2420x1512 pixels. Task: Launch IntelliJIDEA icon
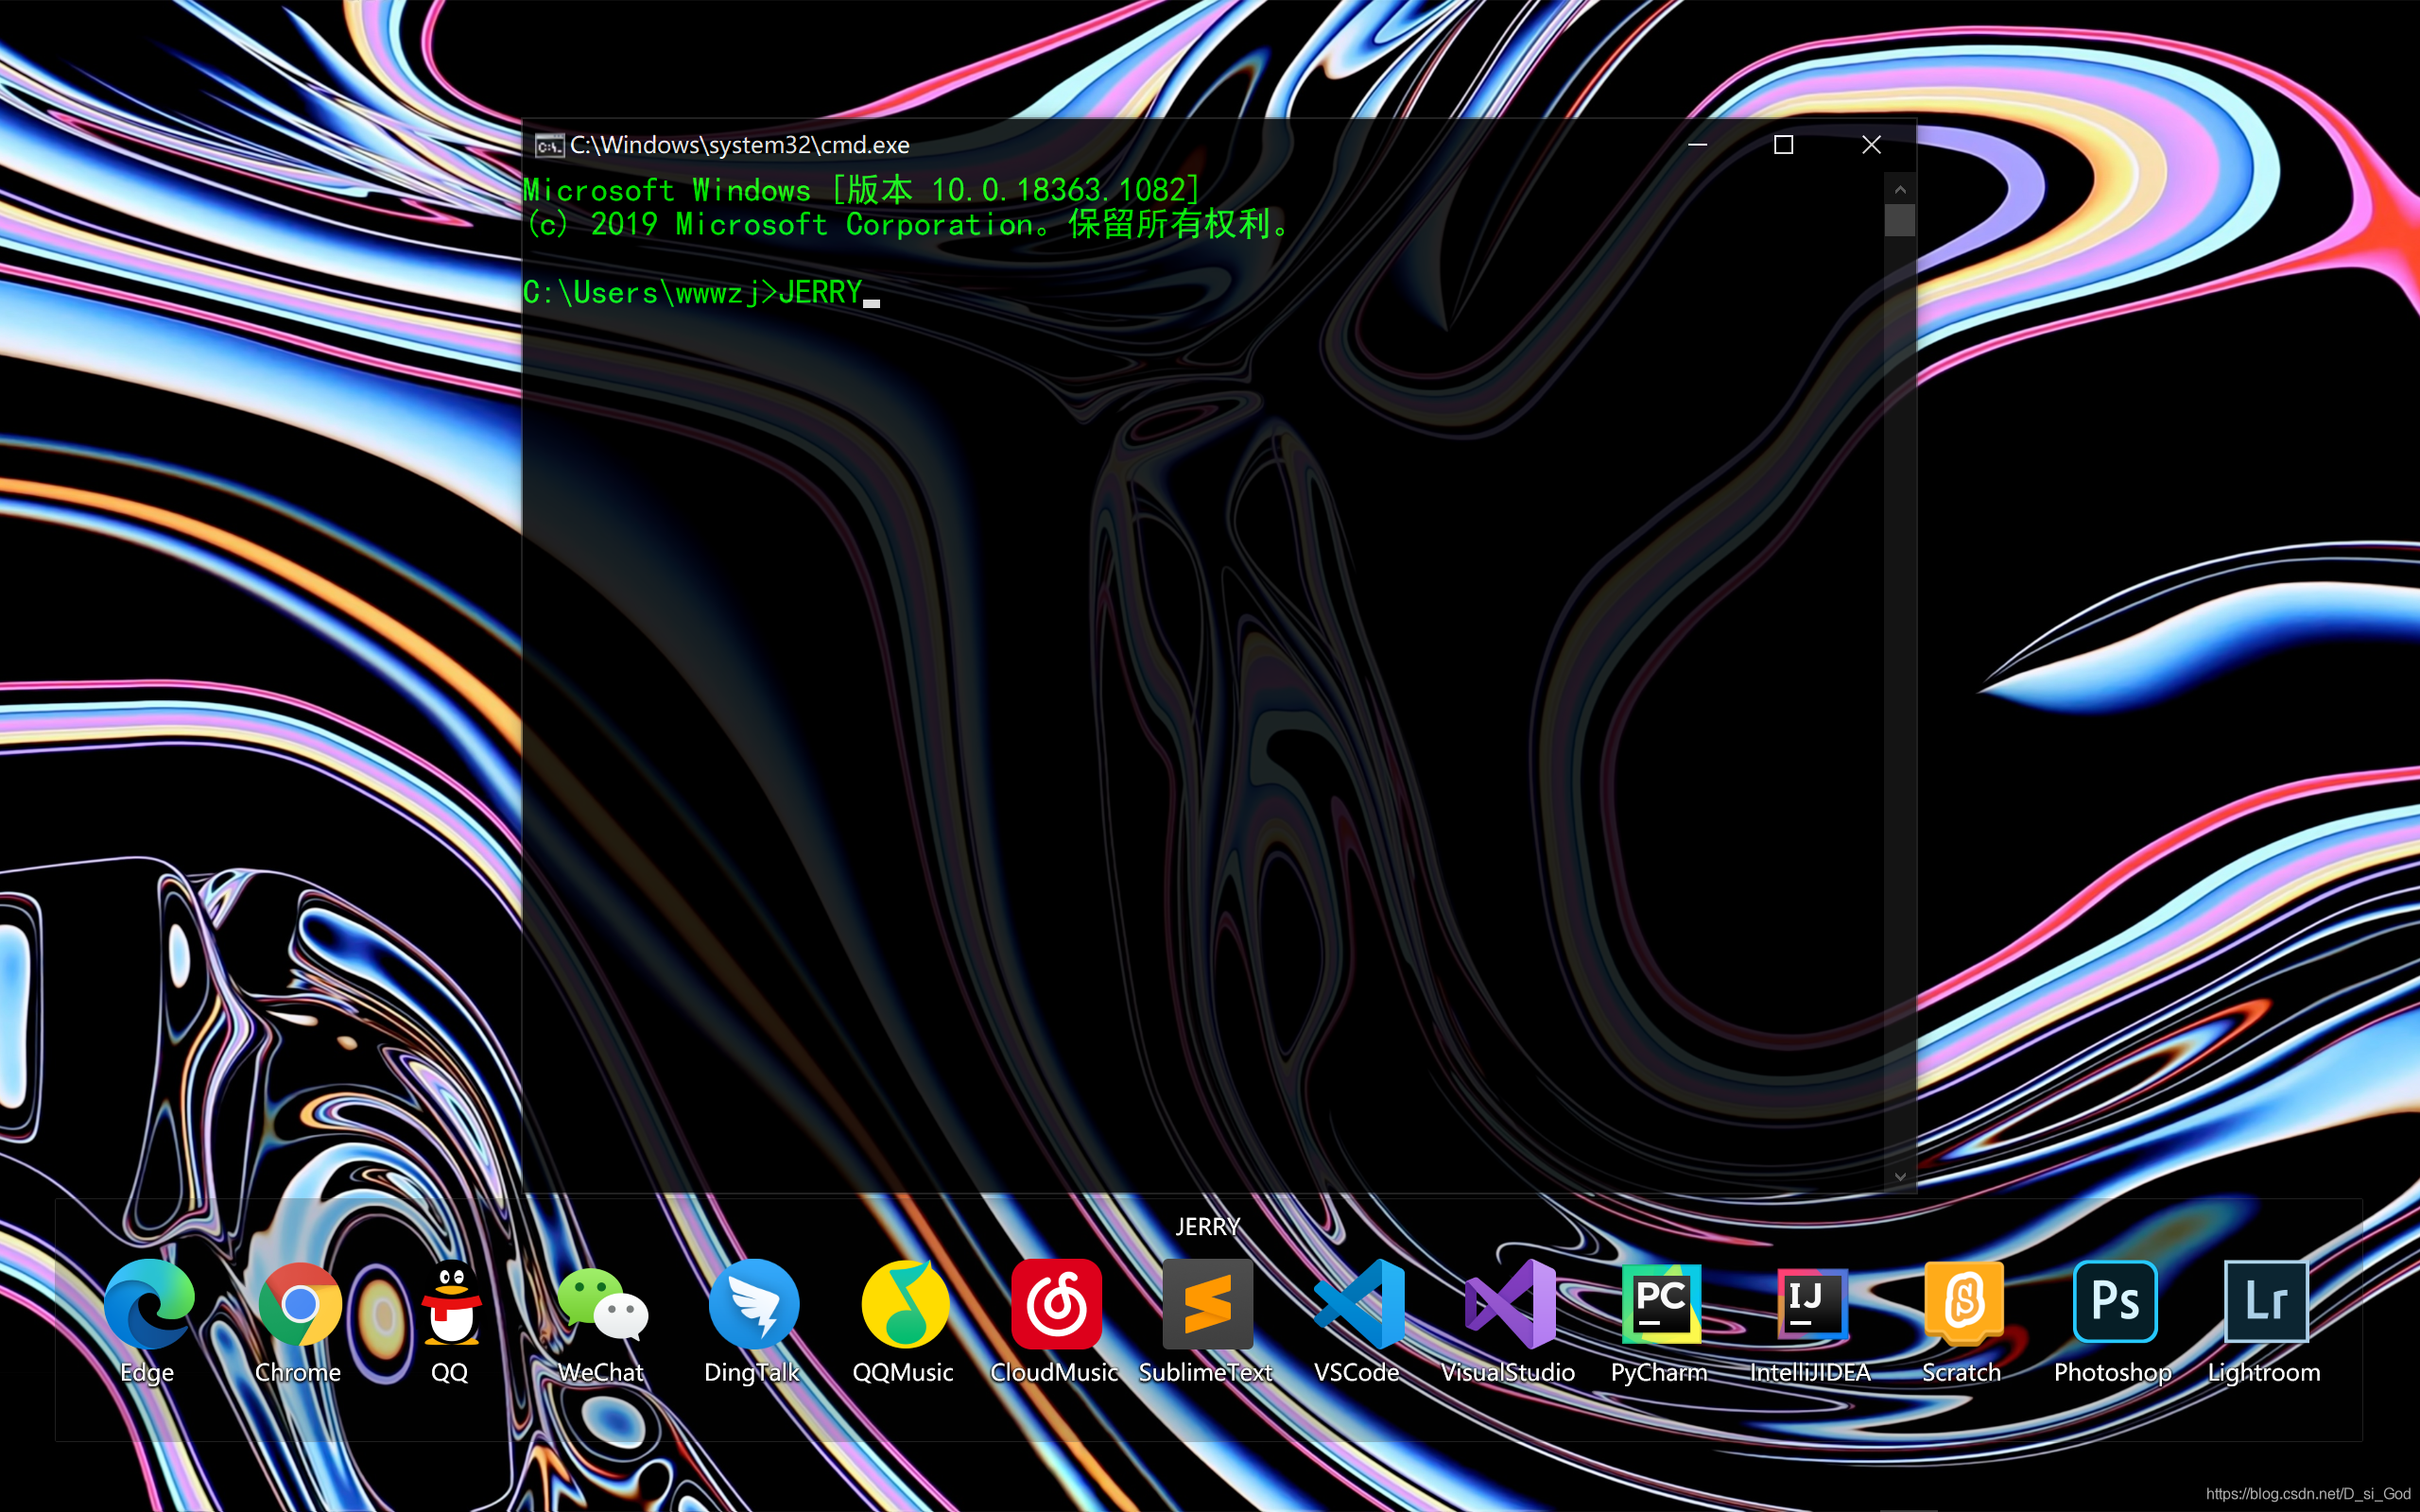[1811, 1304]
